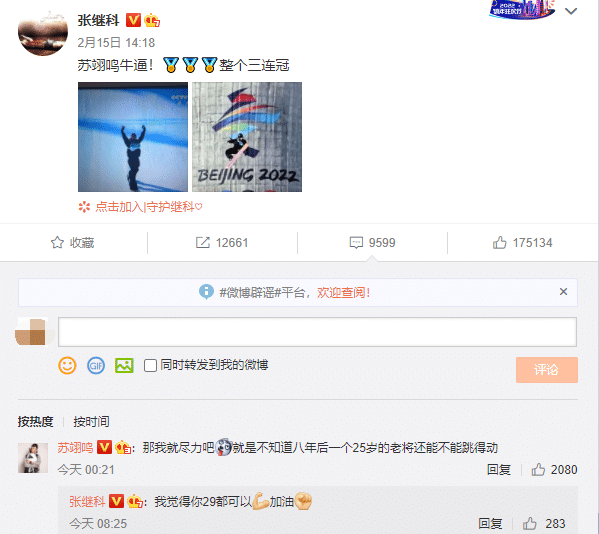Click the 收藏 star icon
The height and width of the screenshot is (534, 599).
tap(57, 243)
